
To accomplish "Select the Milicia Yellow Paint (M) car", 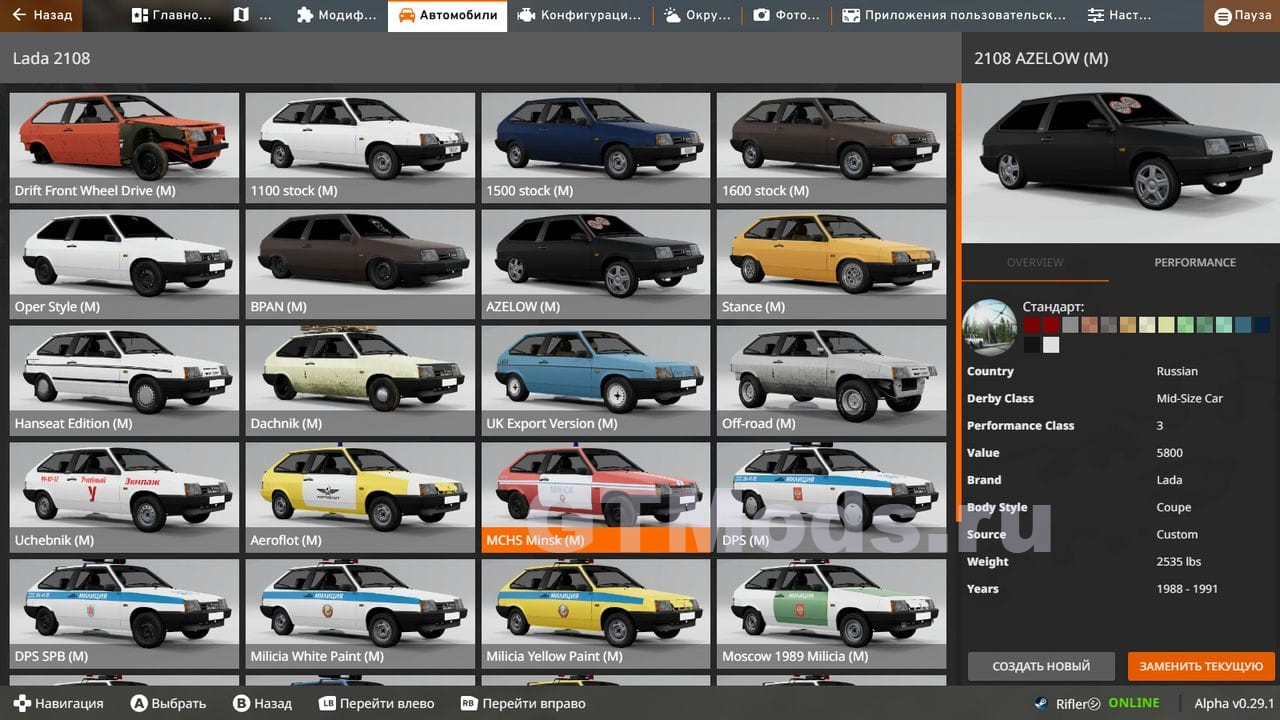I will click(x=596, y=613).
